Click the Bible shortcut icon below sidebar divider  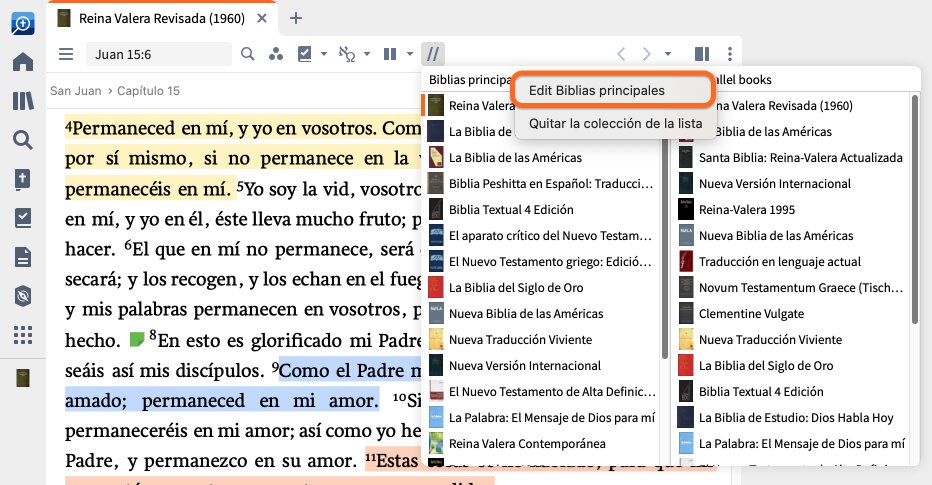click(x=23, y=378)
